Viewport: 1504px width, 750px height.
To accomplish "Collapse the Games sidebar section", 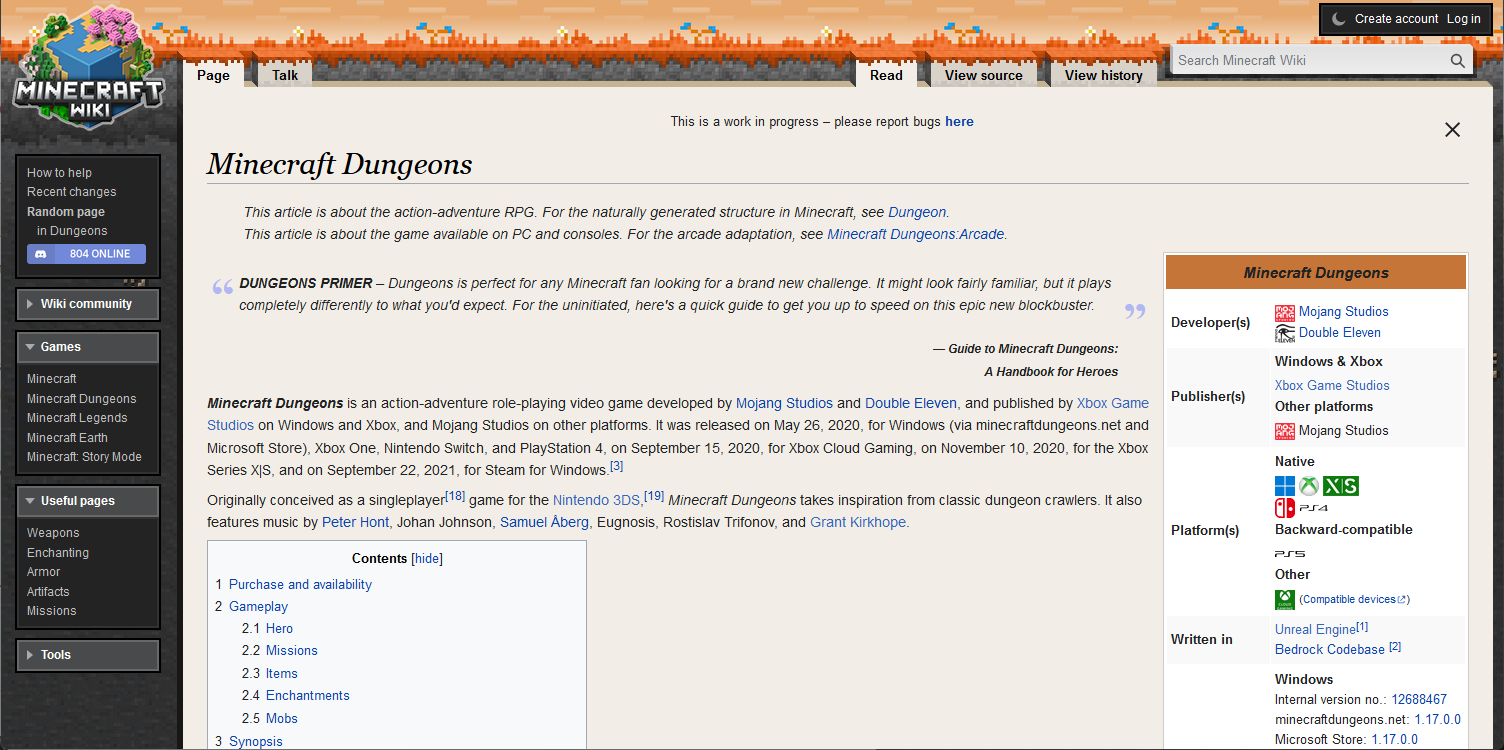I will (88, 347).
